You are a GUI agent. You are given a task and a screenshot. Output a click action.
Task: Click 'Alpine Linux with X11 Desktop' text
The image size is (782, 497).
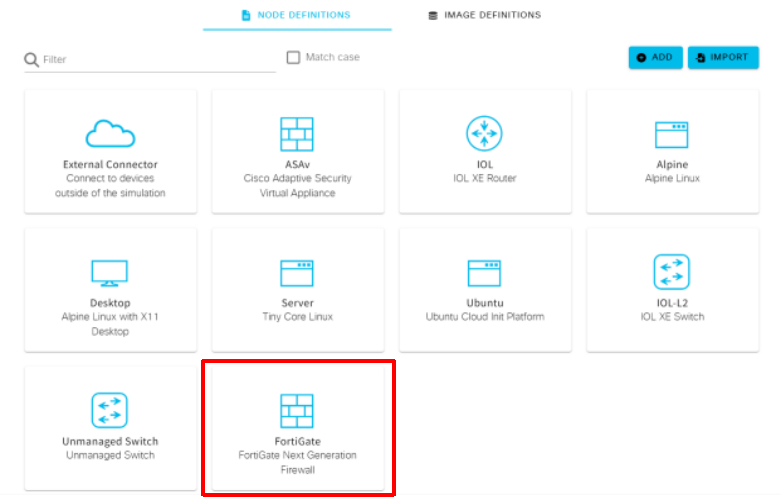110,324
